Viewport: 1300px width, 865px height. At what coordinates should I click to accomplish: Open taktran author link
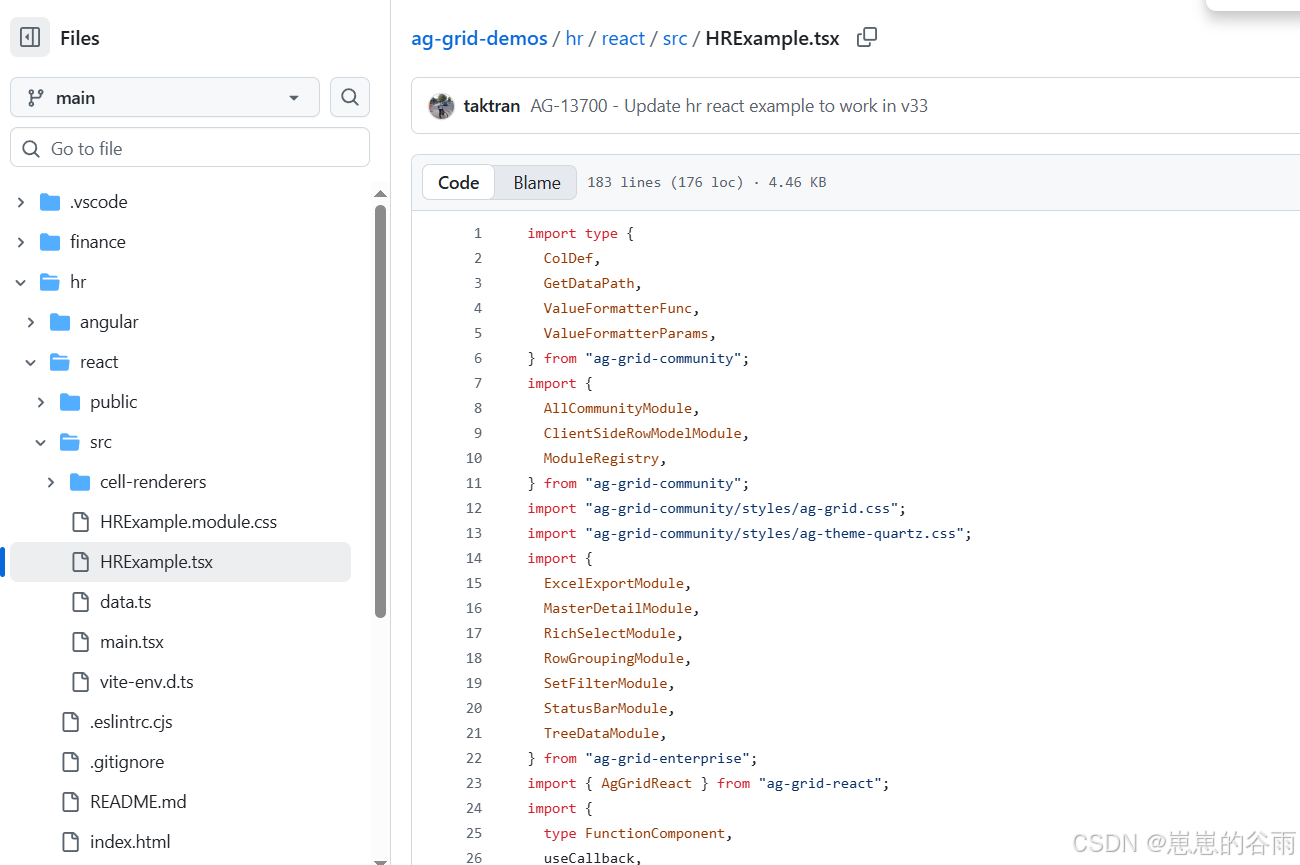492,106
